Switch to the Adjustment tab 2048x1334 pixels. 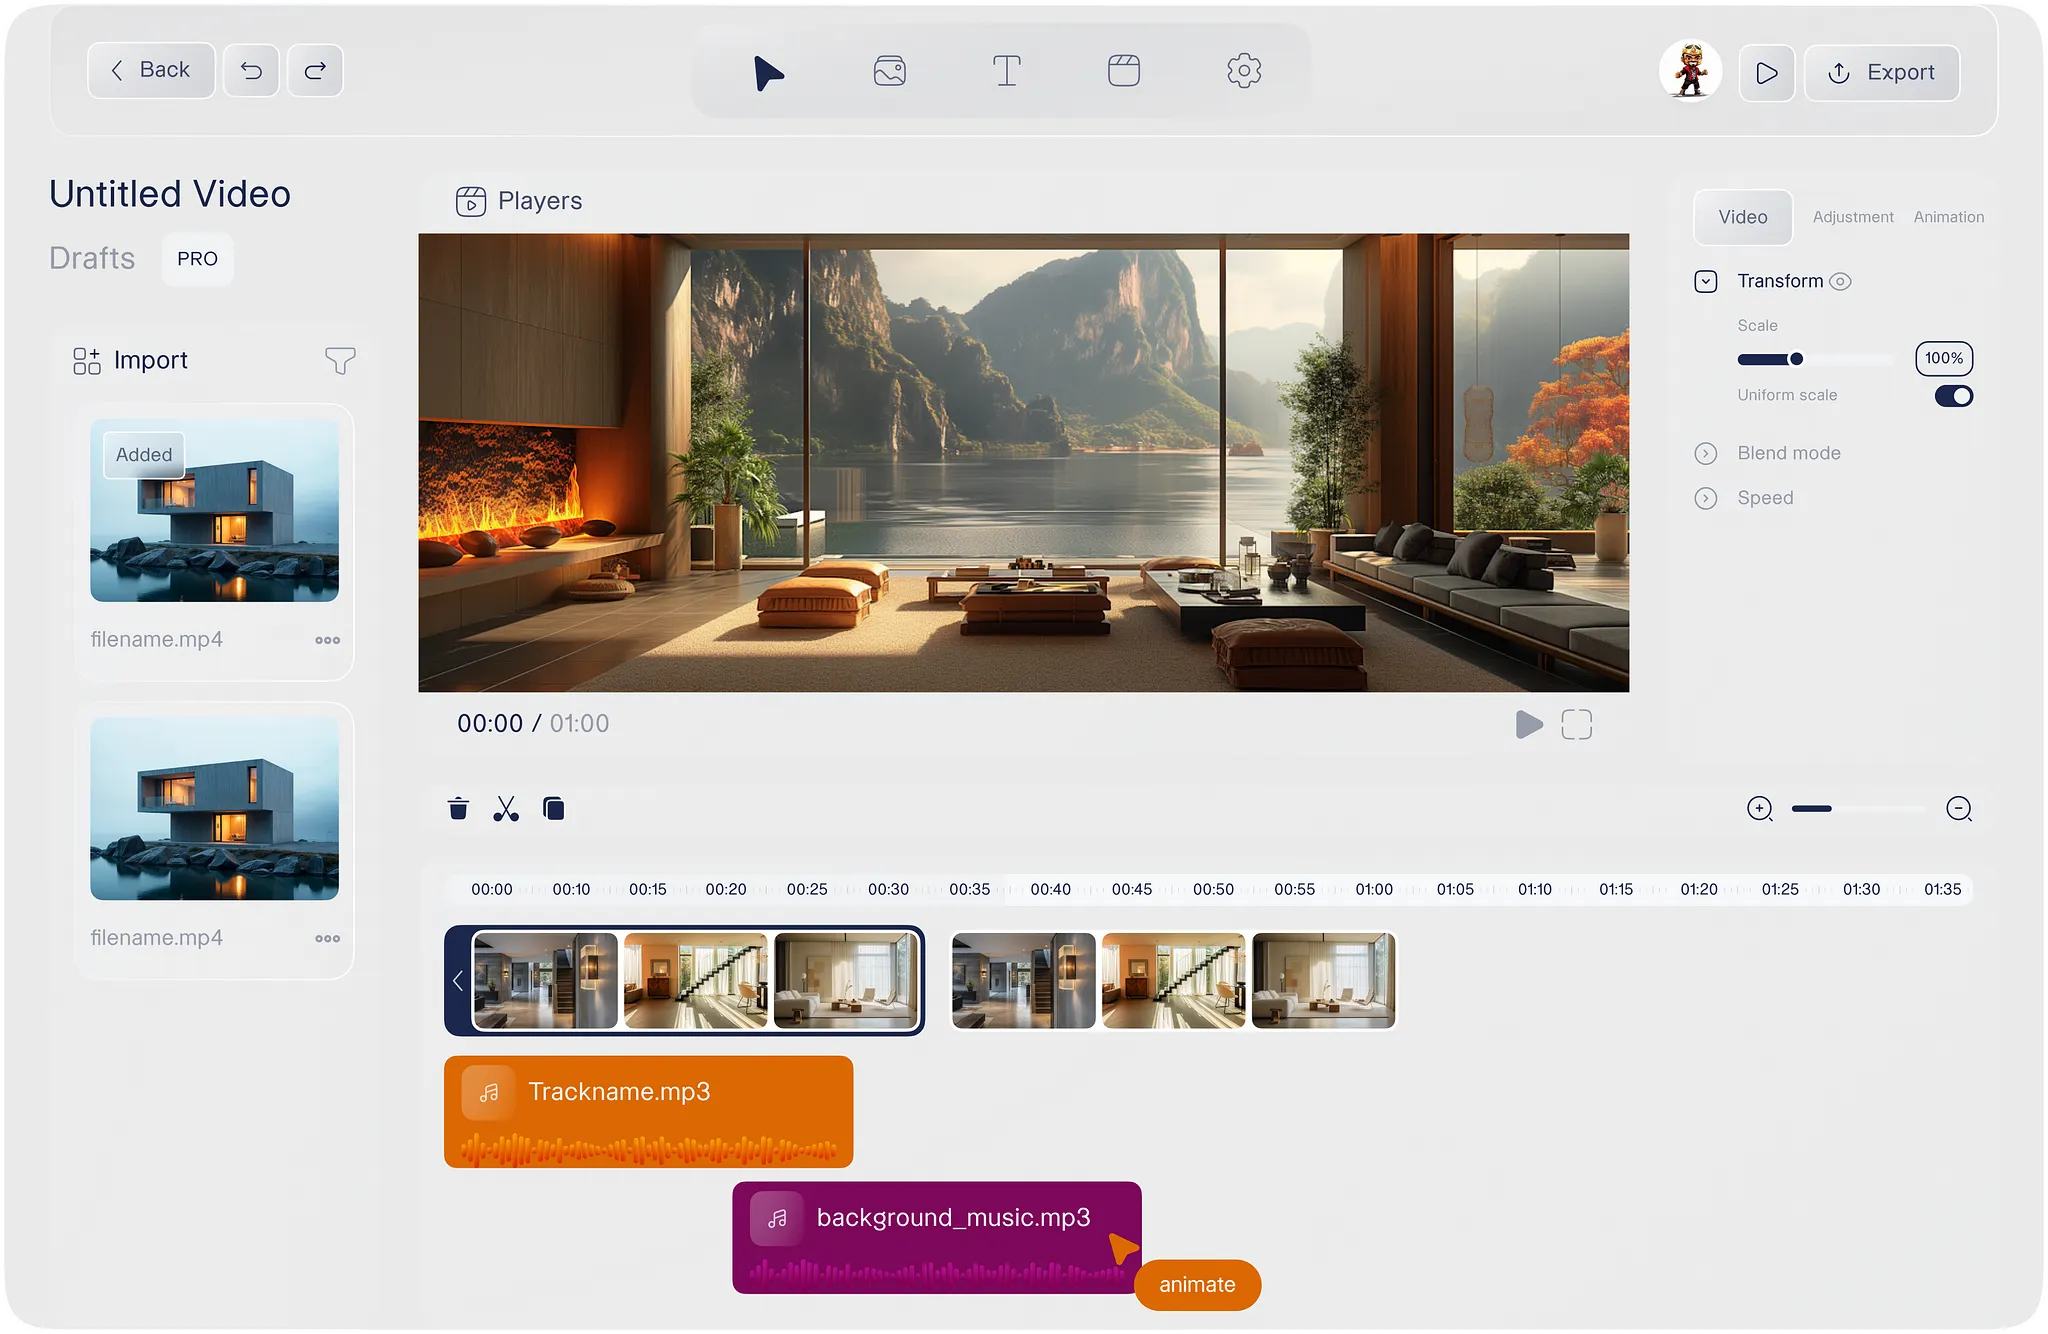pyautogui.click(x=1852, y=217)
